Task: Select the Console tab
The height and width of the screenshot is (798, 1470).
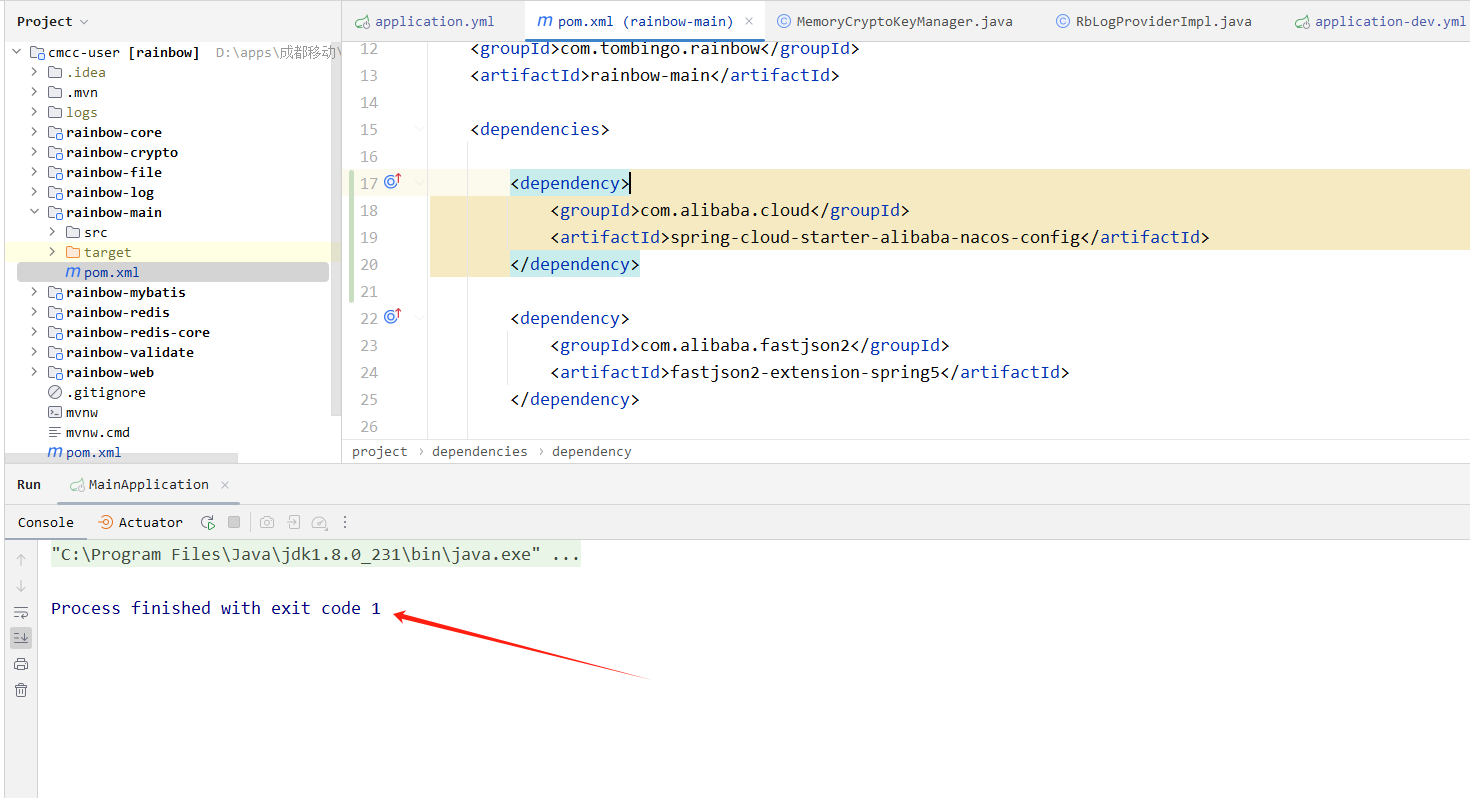Action: pyautogui.click(x=46, y=522)
